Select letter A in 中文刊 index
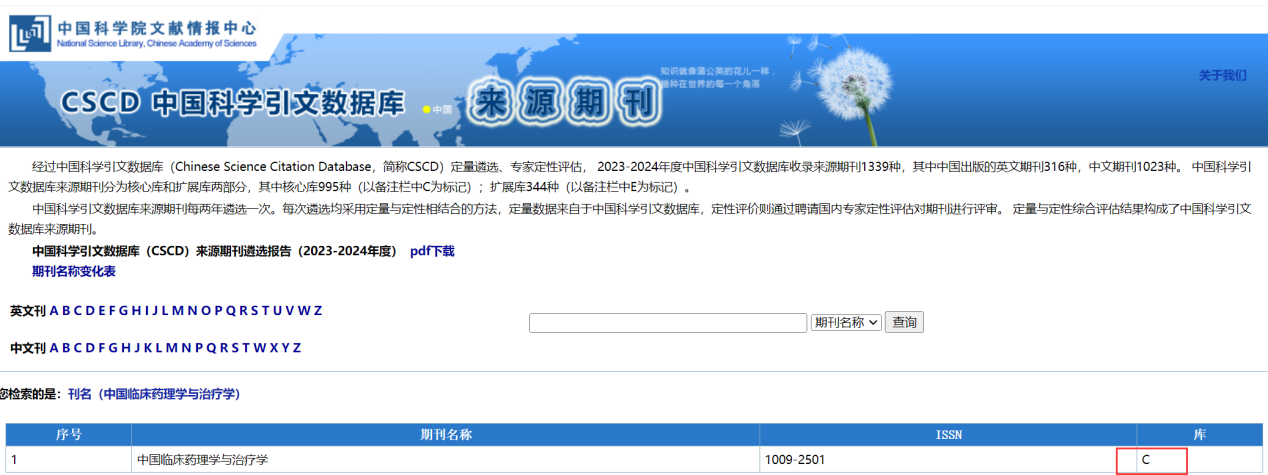This screenshot has width=1268, height=475. coord(54,348)
